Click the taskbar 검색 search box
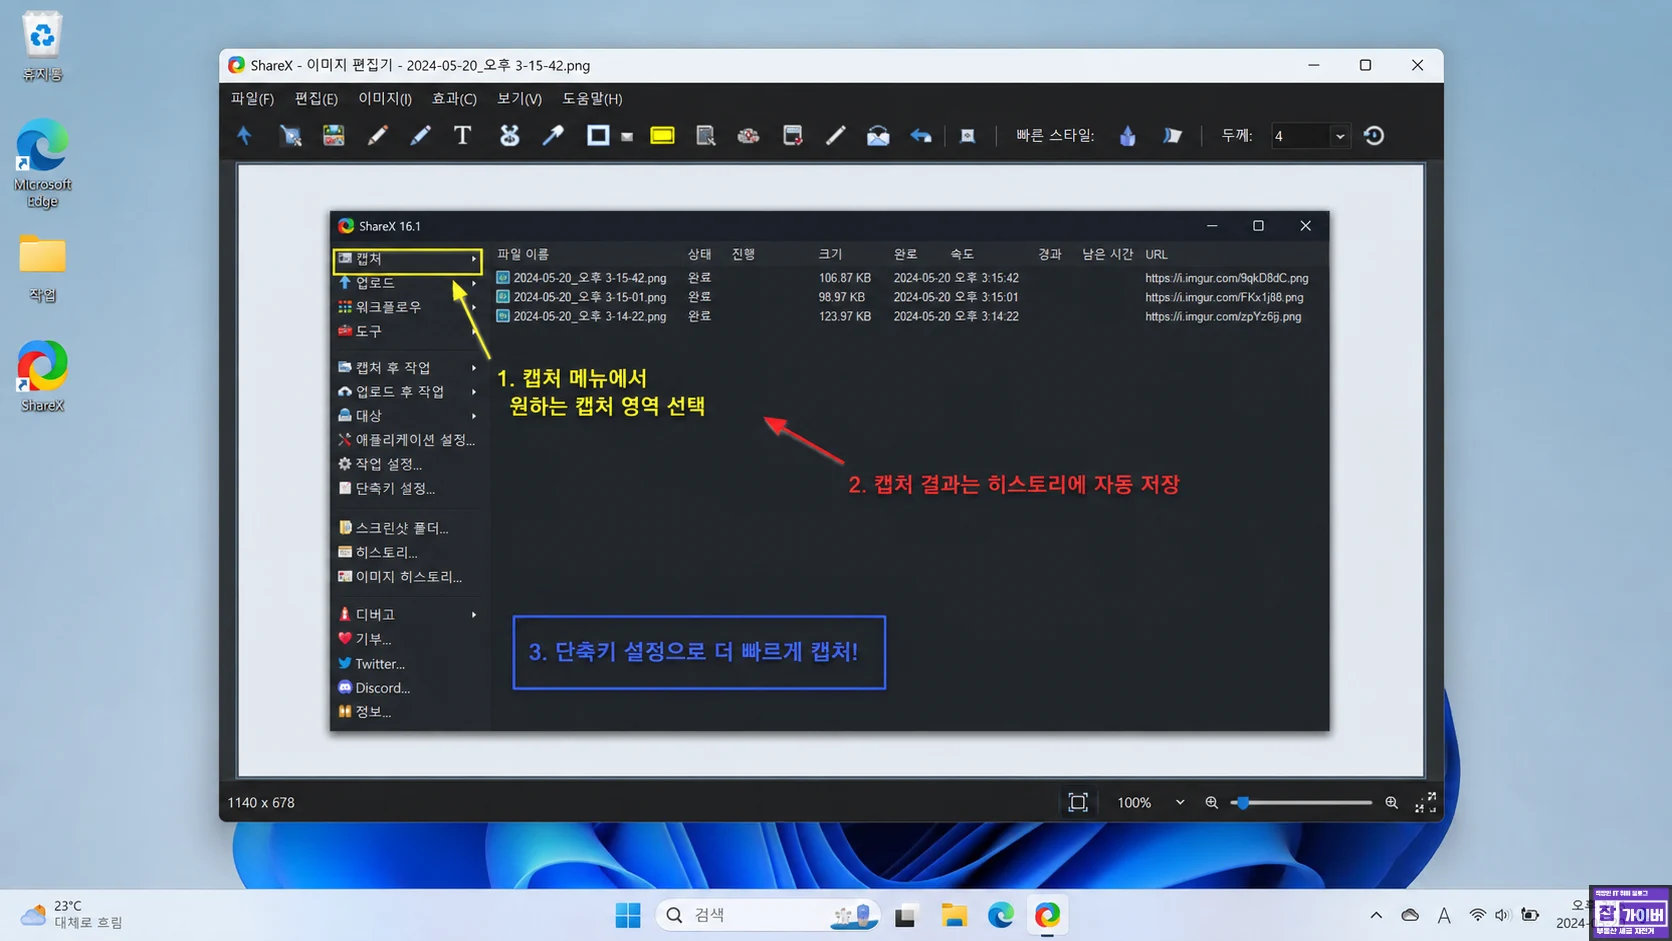1672x941 pixels. coord(768,915)
